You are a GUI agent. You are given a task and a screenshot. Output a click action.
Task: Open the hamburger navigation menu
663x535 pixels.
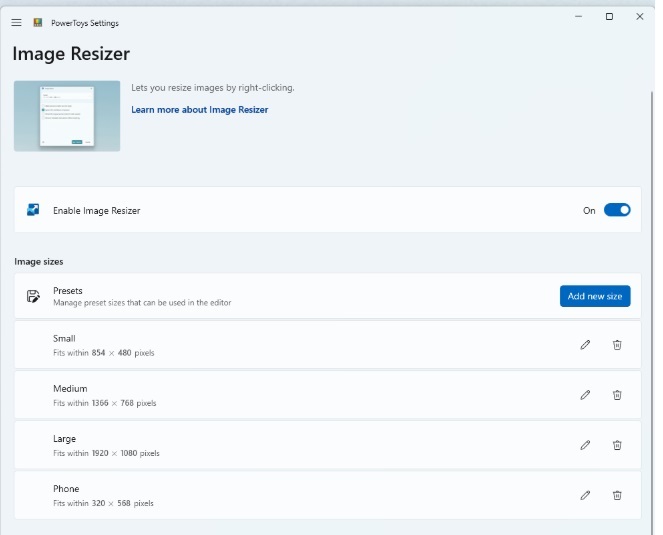pyautogui.click(x=16, y=22)
